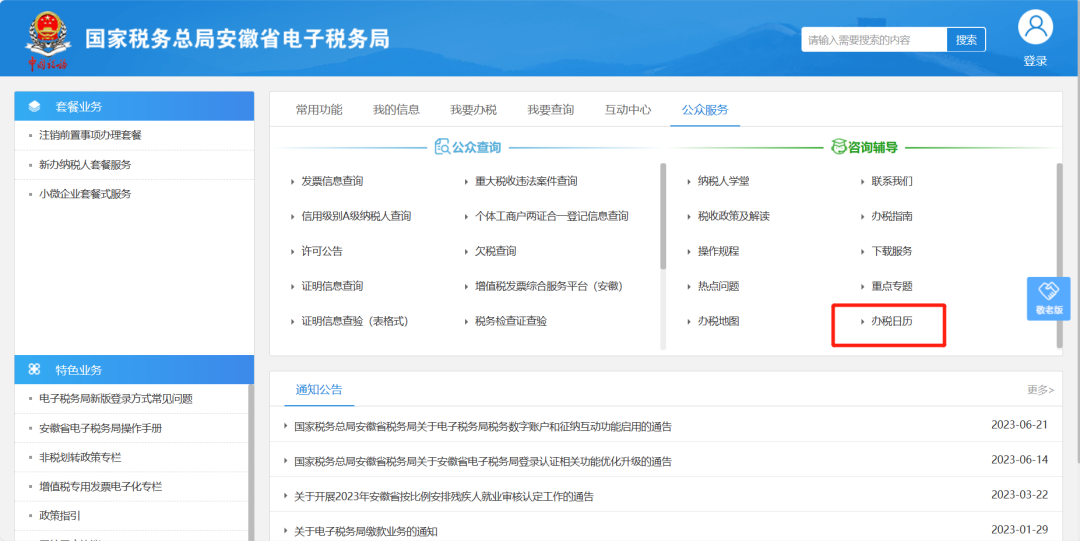Viewport: 1080px width, 541px height.
Task: Open 增值税发票综合服务平台（安徽）
Action: point(549,286)
